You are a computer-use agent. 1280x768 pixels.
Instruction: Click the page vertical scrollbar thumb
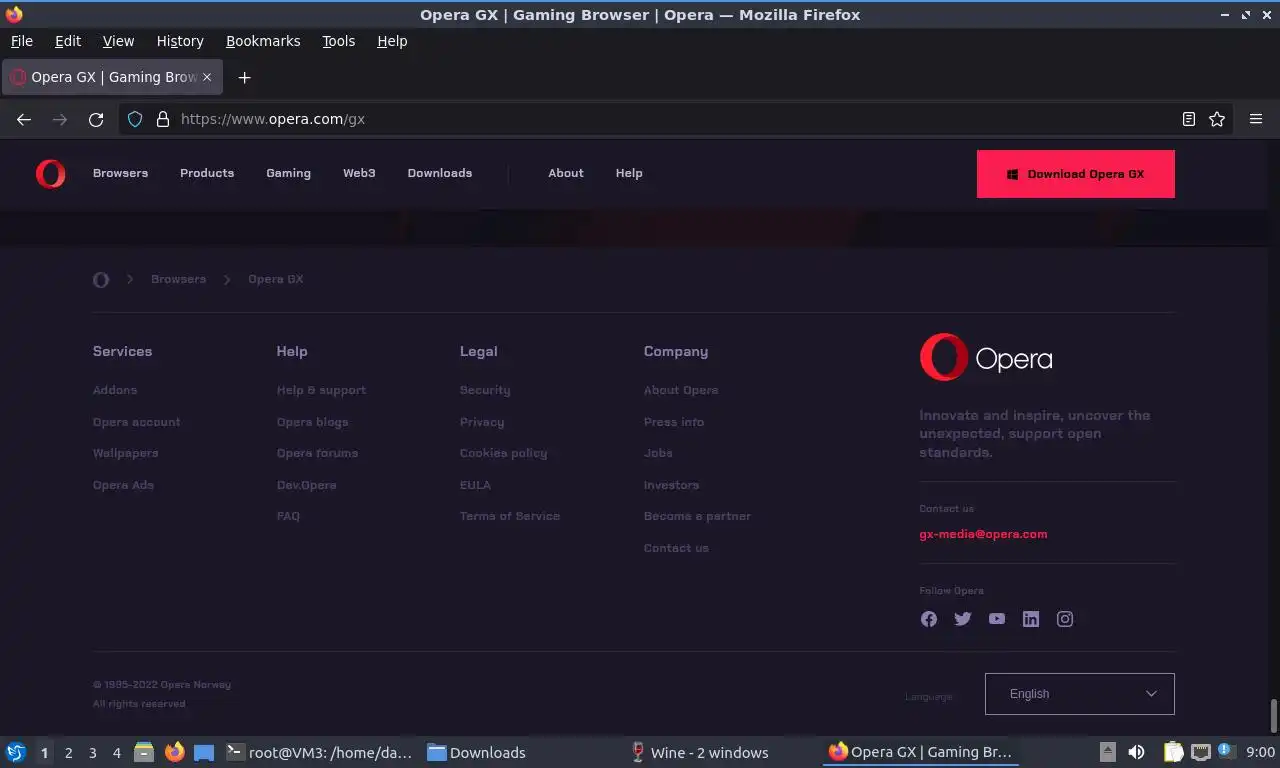(1274, 716)
